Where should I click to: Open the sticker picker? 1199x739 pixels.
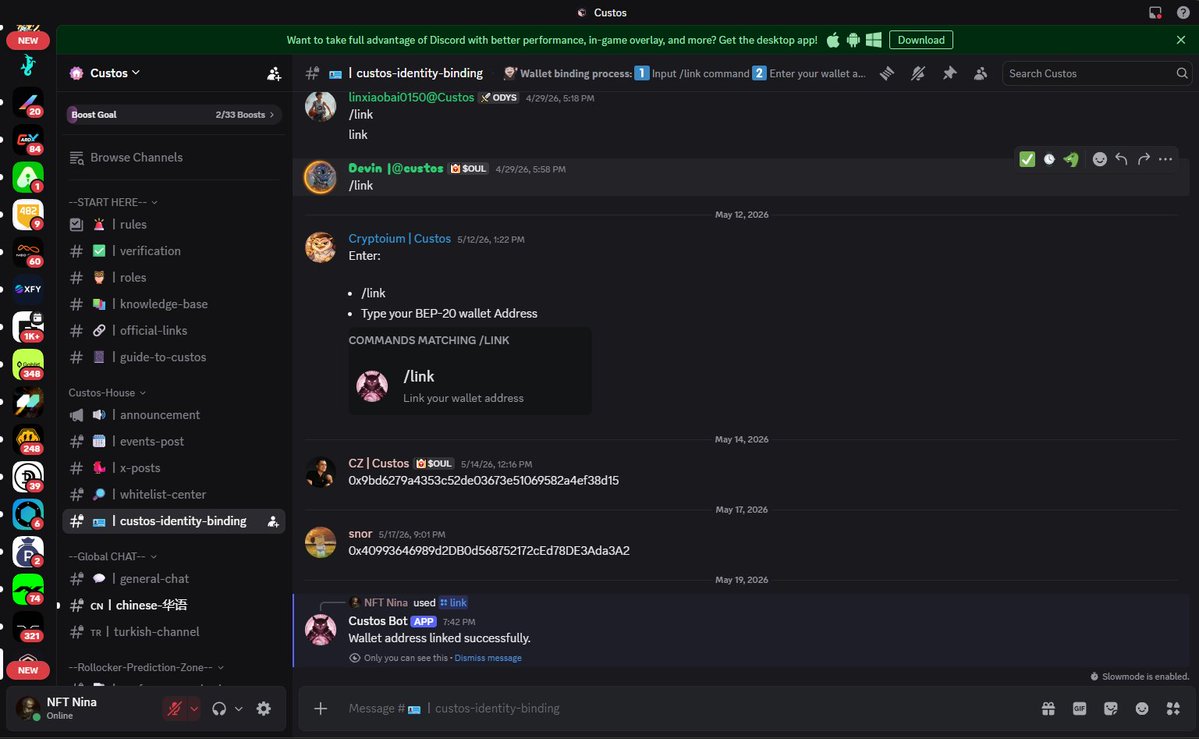[1111, 709]
